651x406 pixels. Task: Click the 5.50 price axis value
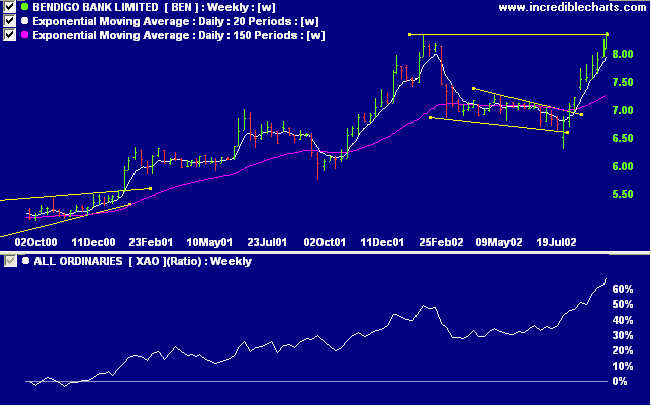point(623,194)
